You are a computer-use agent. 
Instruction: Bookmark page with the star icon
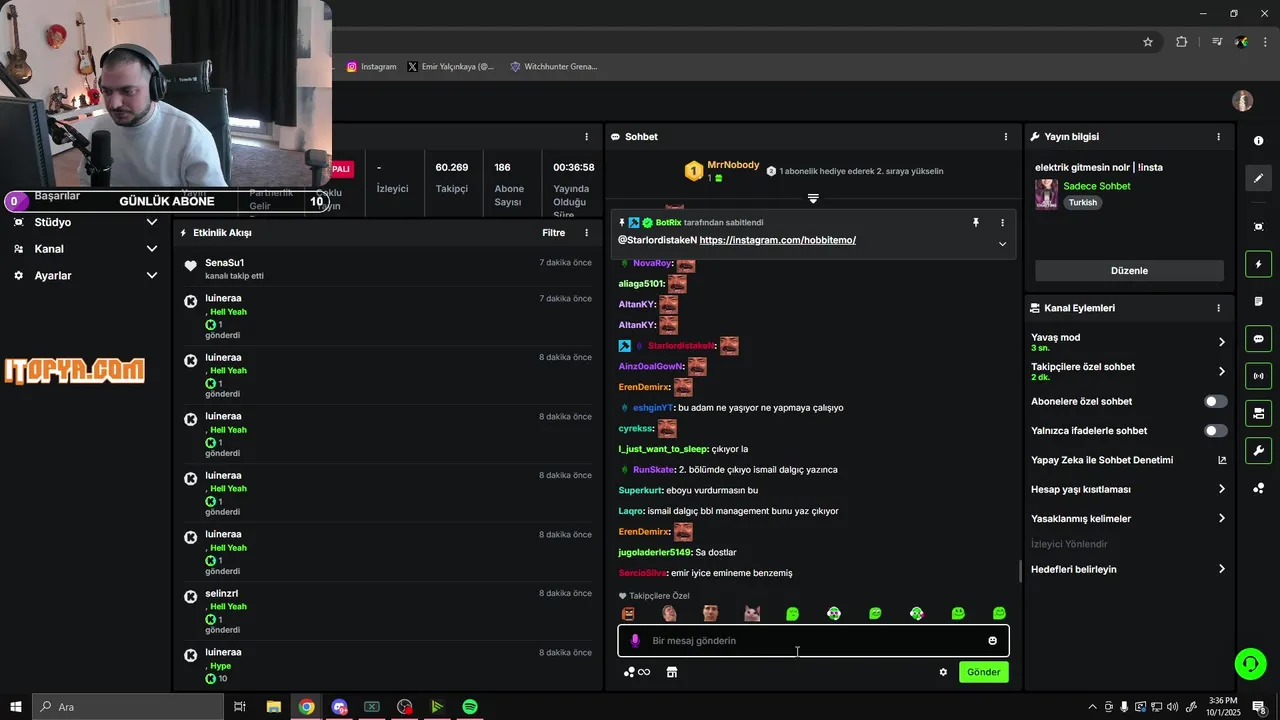coord(1148,42)
